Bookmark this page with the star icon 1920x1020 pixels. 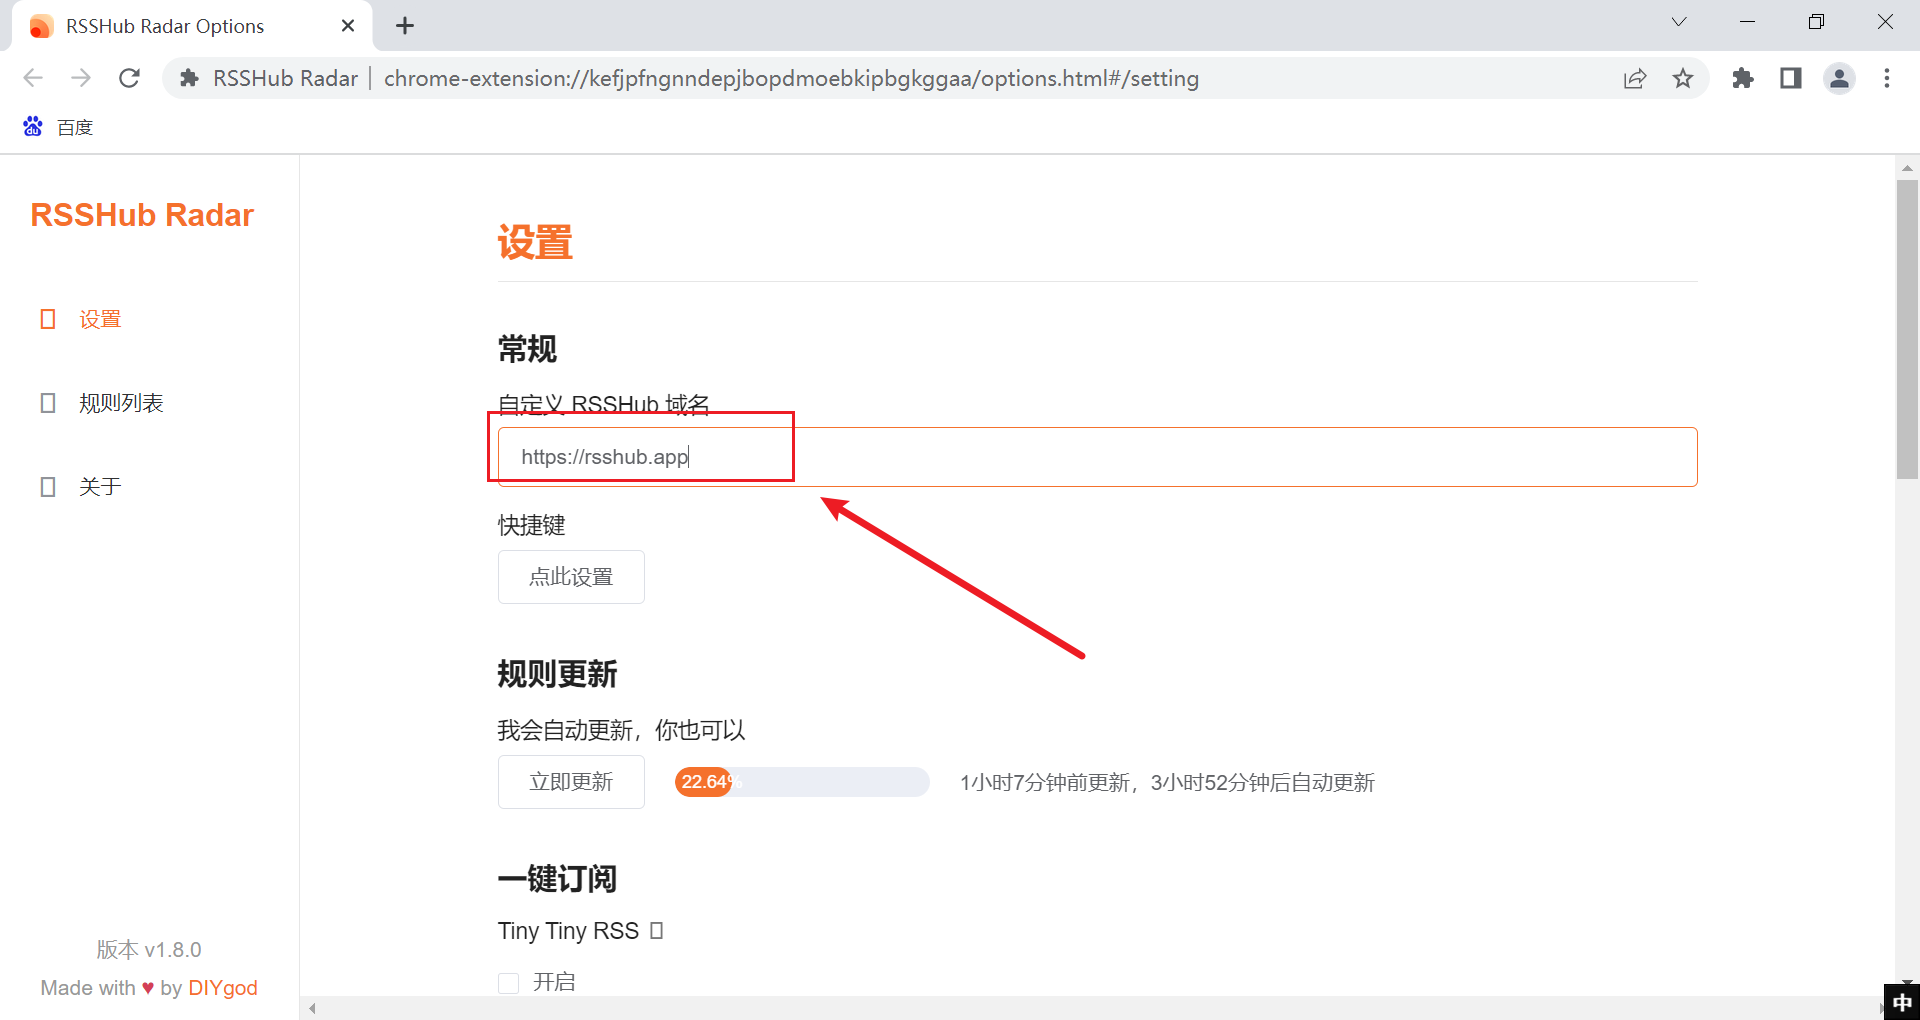pos(1683,78)
